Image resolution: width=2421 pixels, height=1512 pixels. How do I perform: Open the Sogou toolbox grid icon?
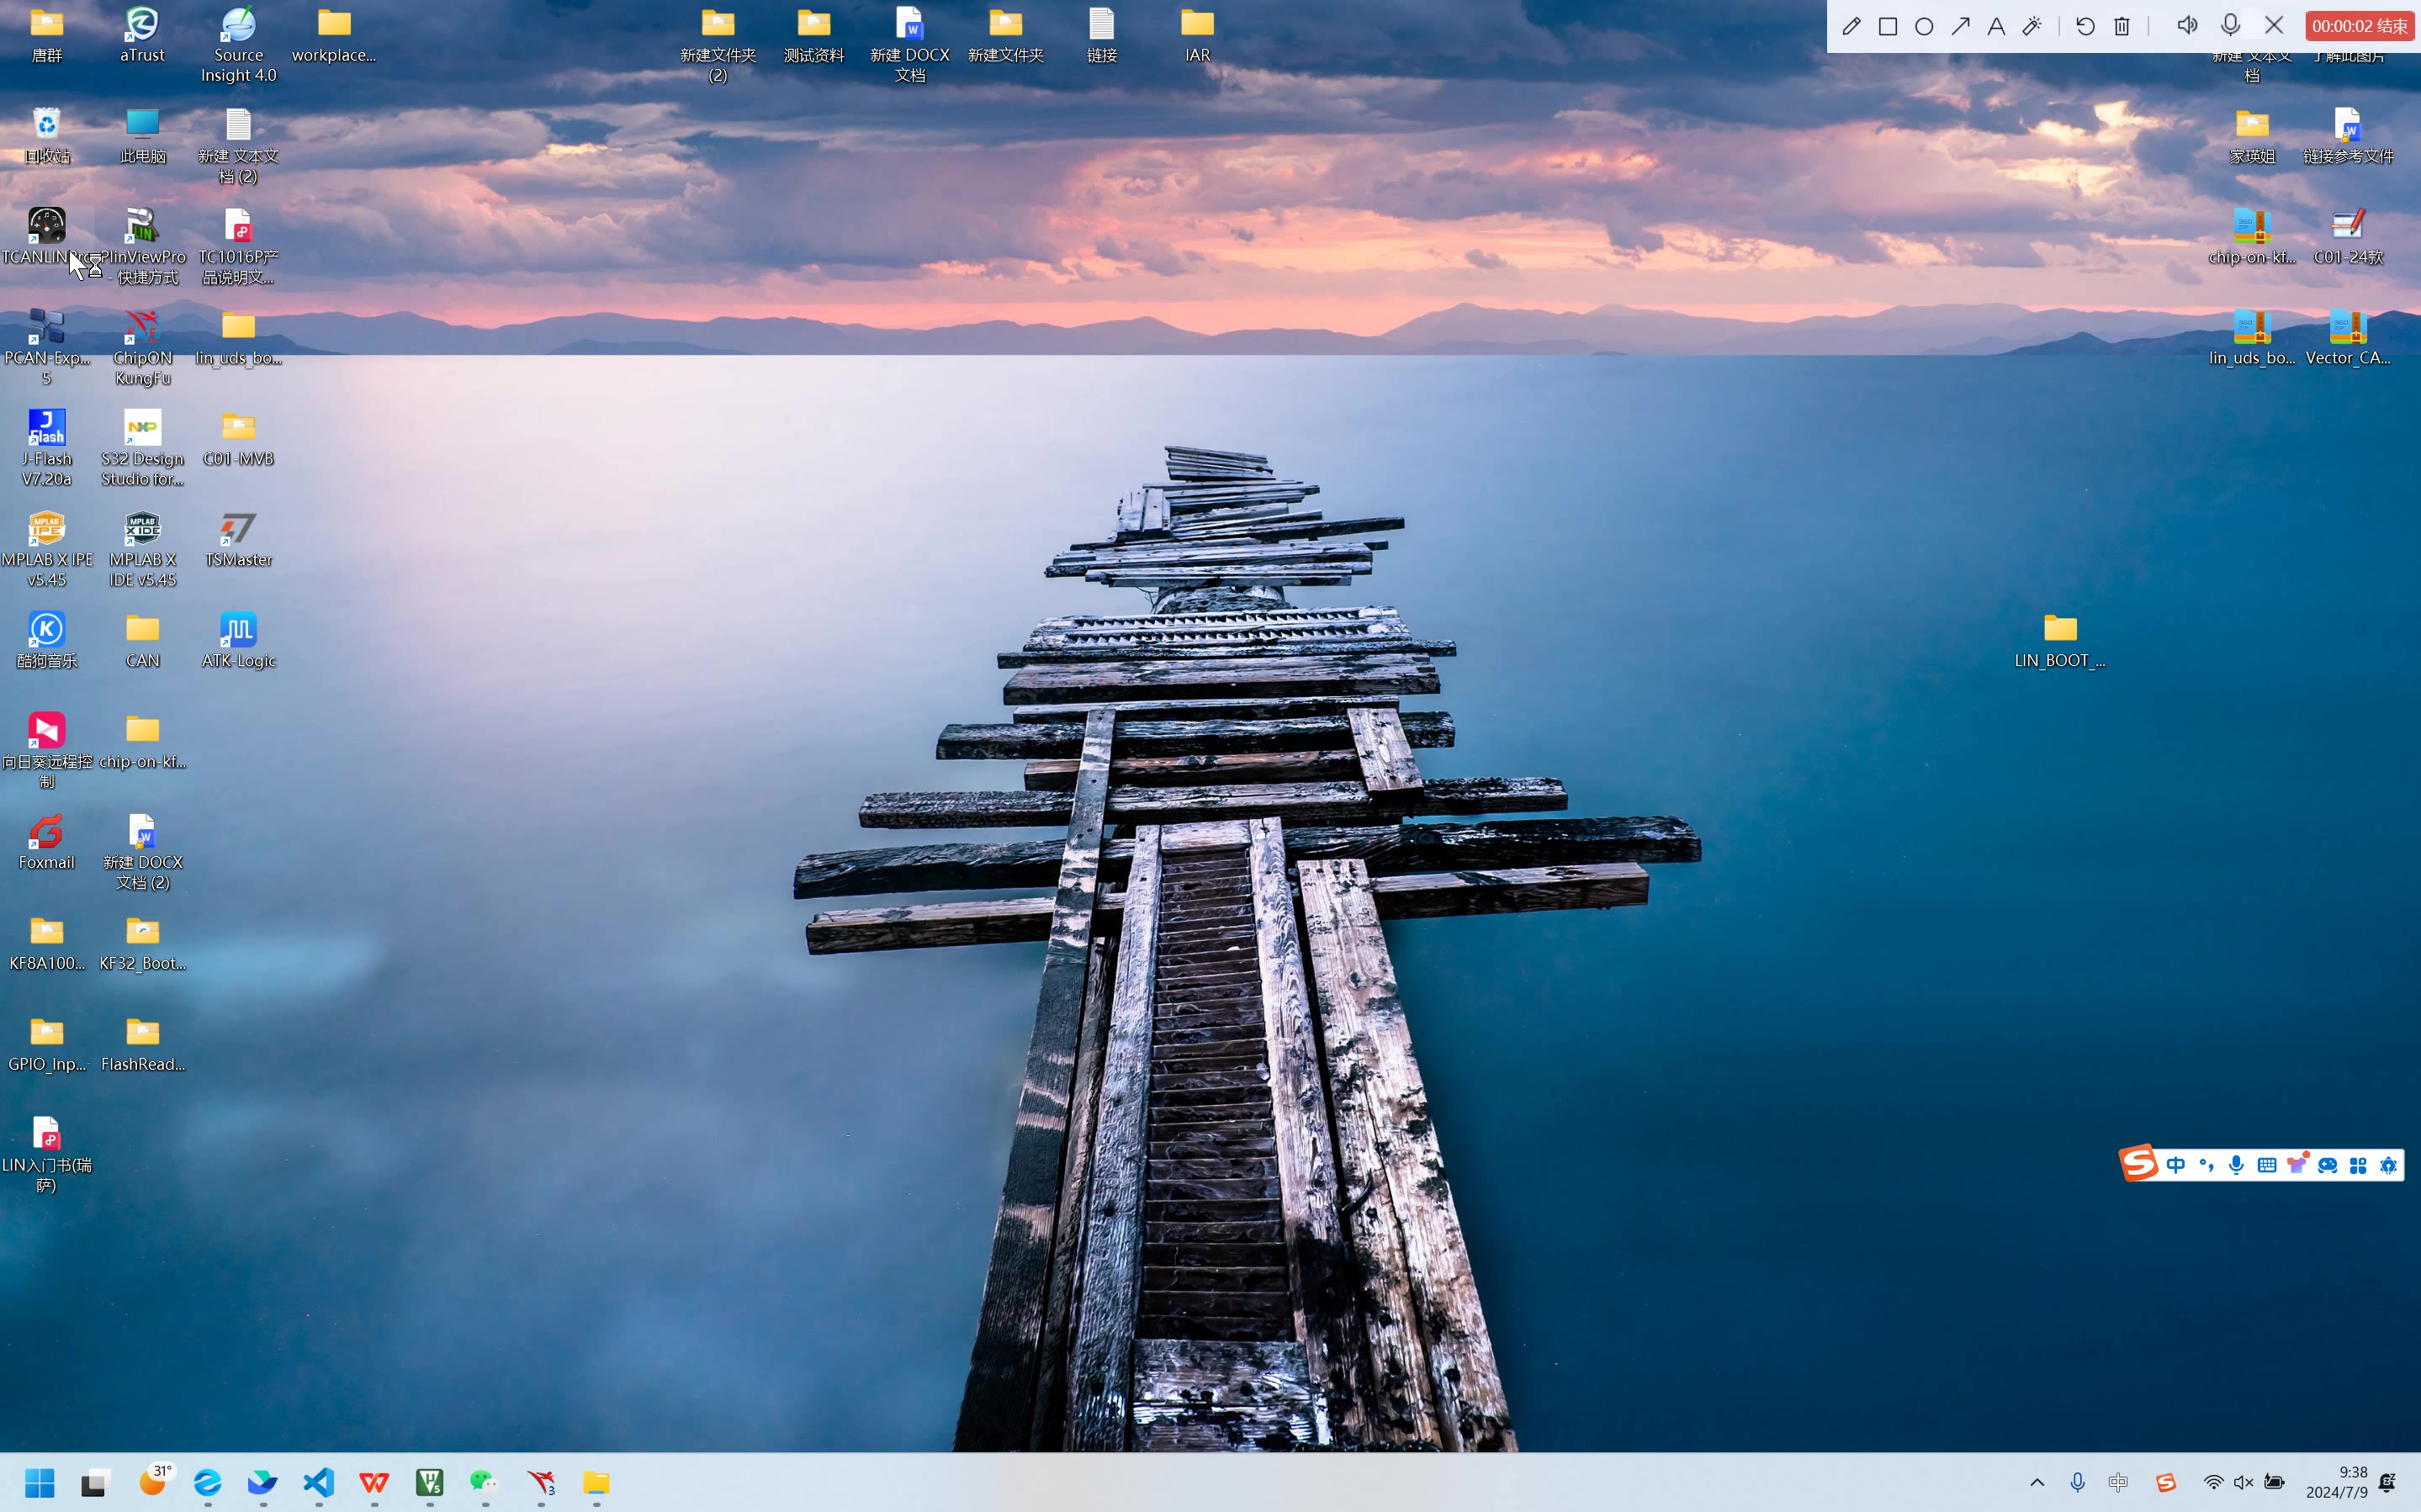point(2358,1165)
